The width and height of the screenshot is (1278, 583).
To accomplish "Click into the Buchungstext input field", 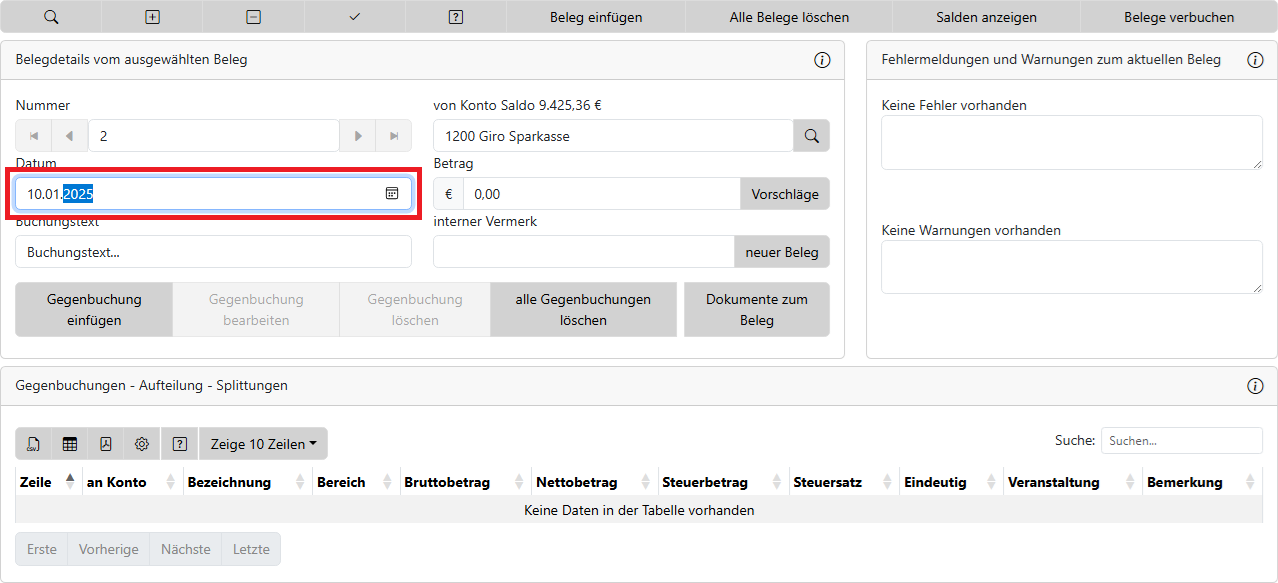I will tap(213, 252).
